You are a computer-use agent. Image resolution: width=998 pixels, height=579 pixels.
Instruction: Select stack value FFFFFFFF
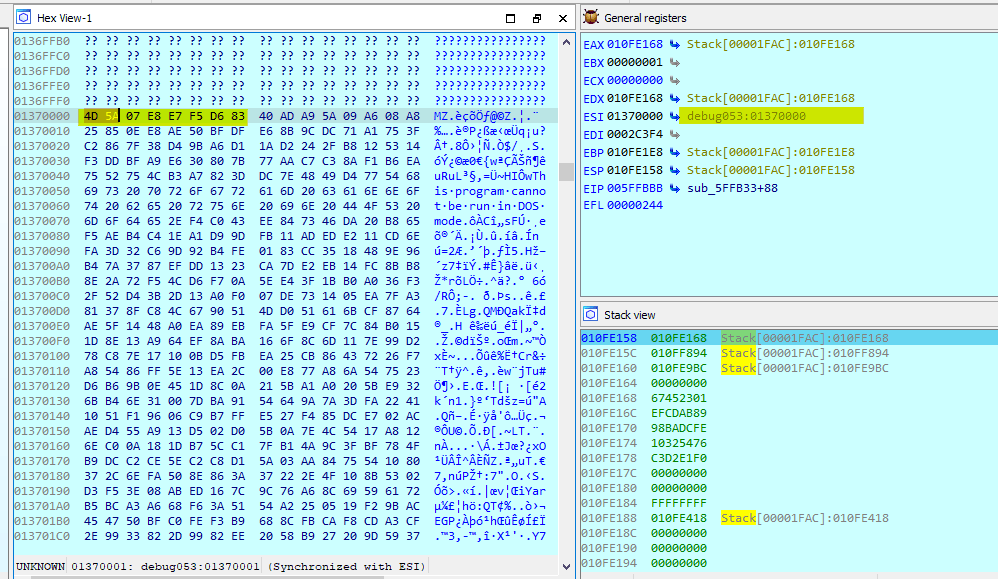[678, 503]
